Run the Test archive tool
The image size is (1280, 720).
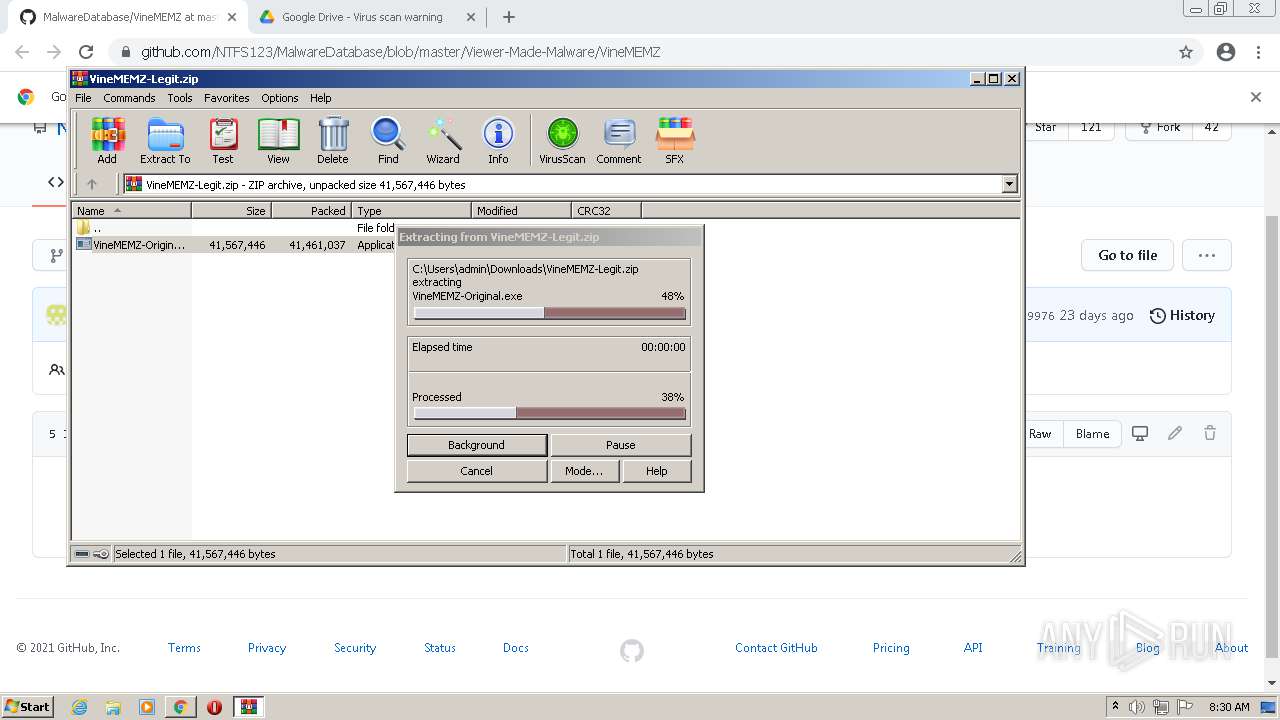coord(223,140)
